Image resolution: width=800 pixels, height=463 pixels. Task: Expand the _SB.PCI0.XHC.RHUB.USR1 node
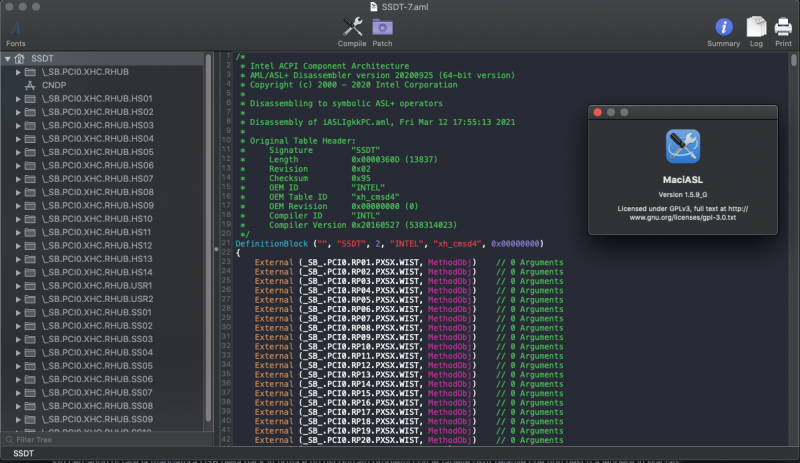point(18,286)
